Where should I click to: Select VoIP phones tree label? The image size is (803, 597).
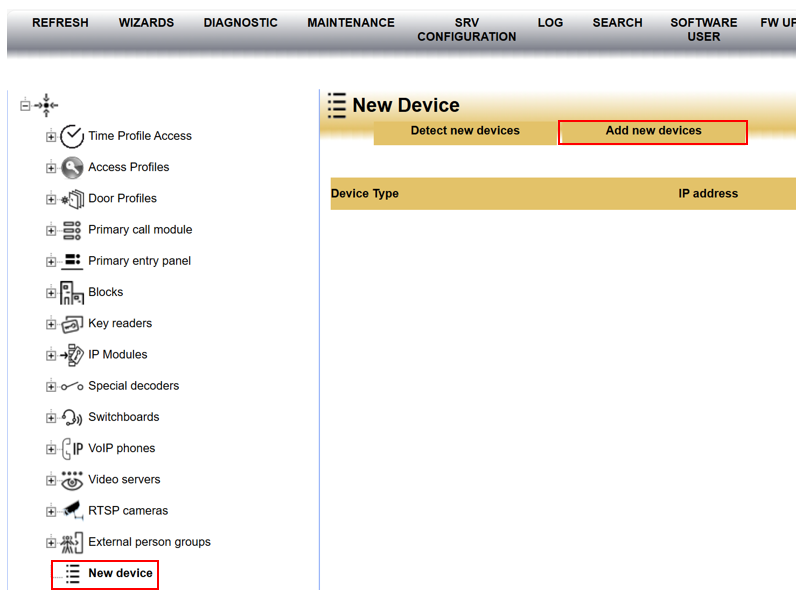[121, 448]
